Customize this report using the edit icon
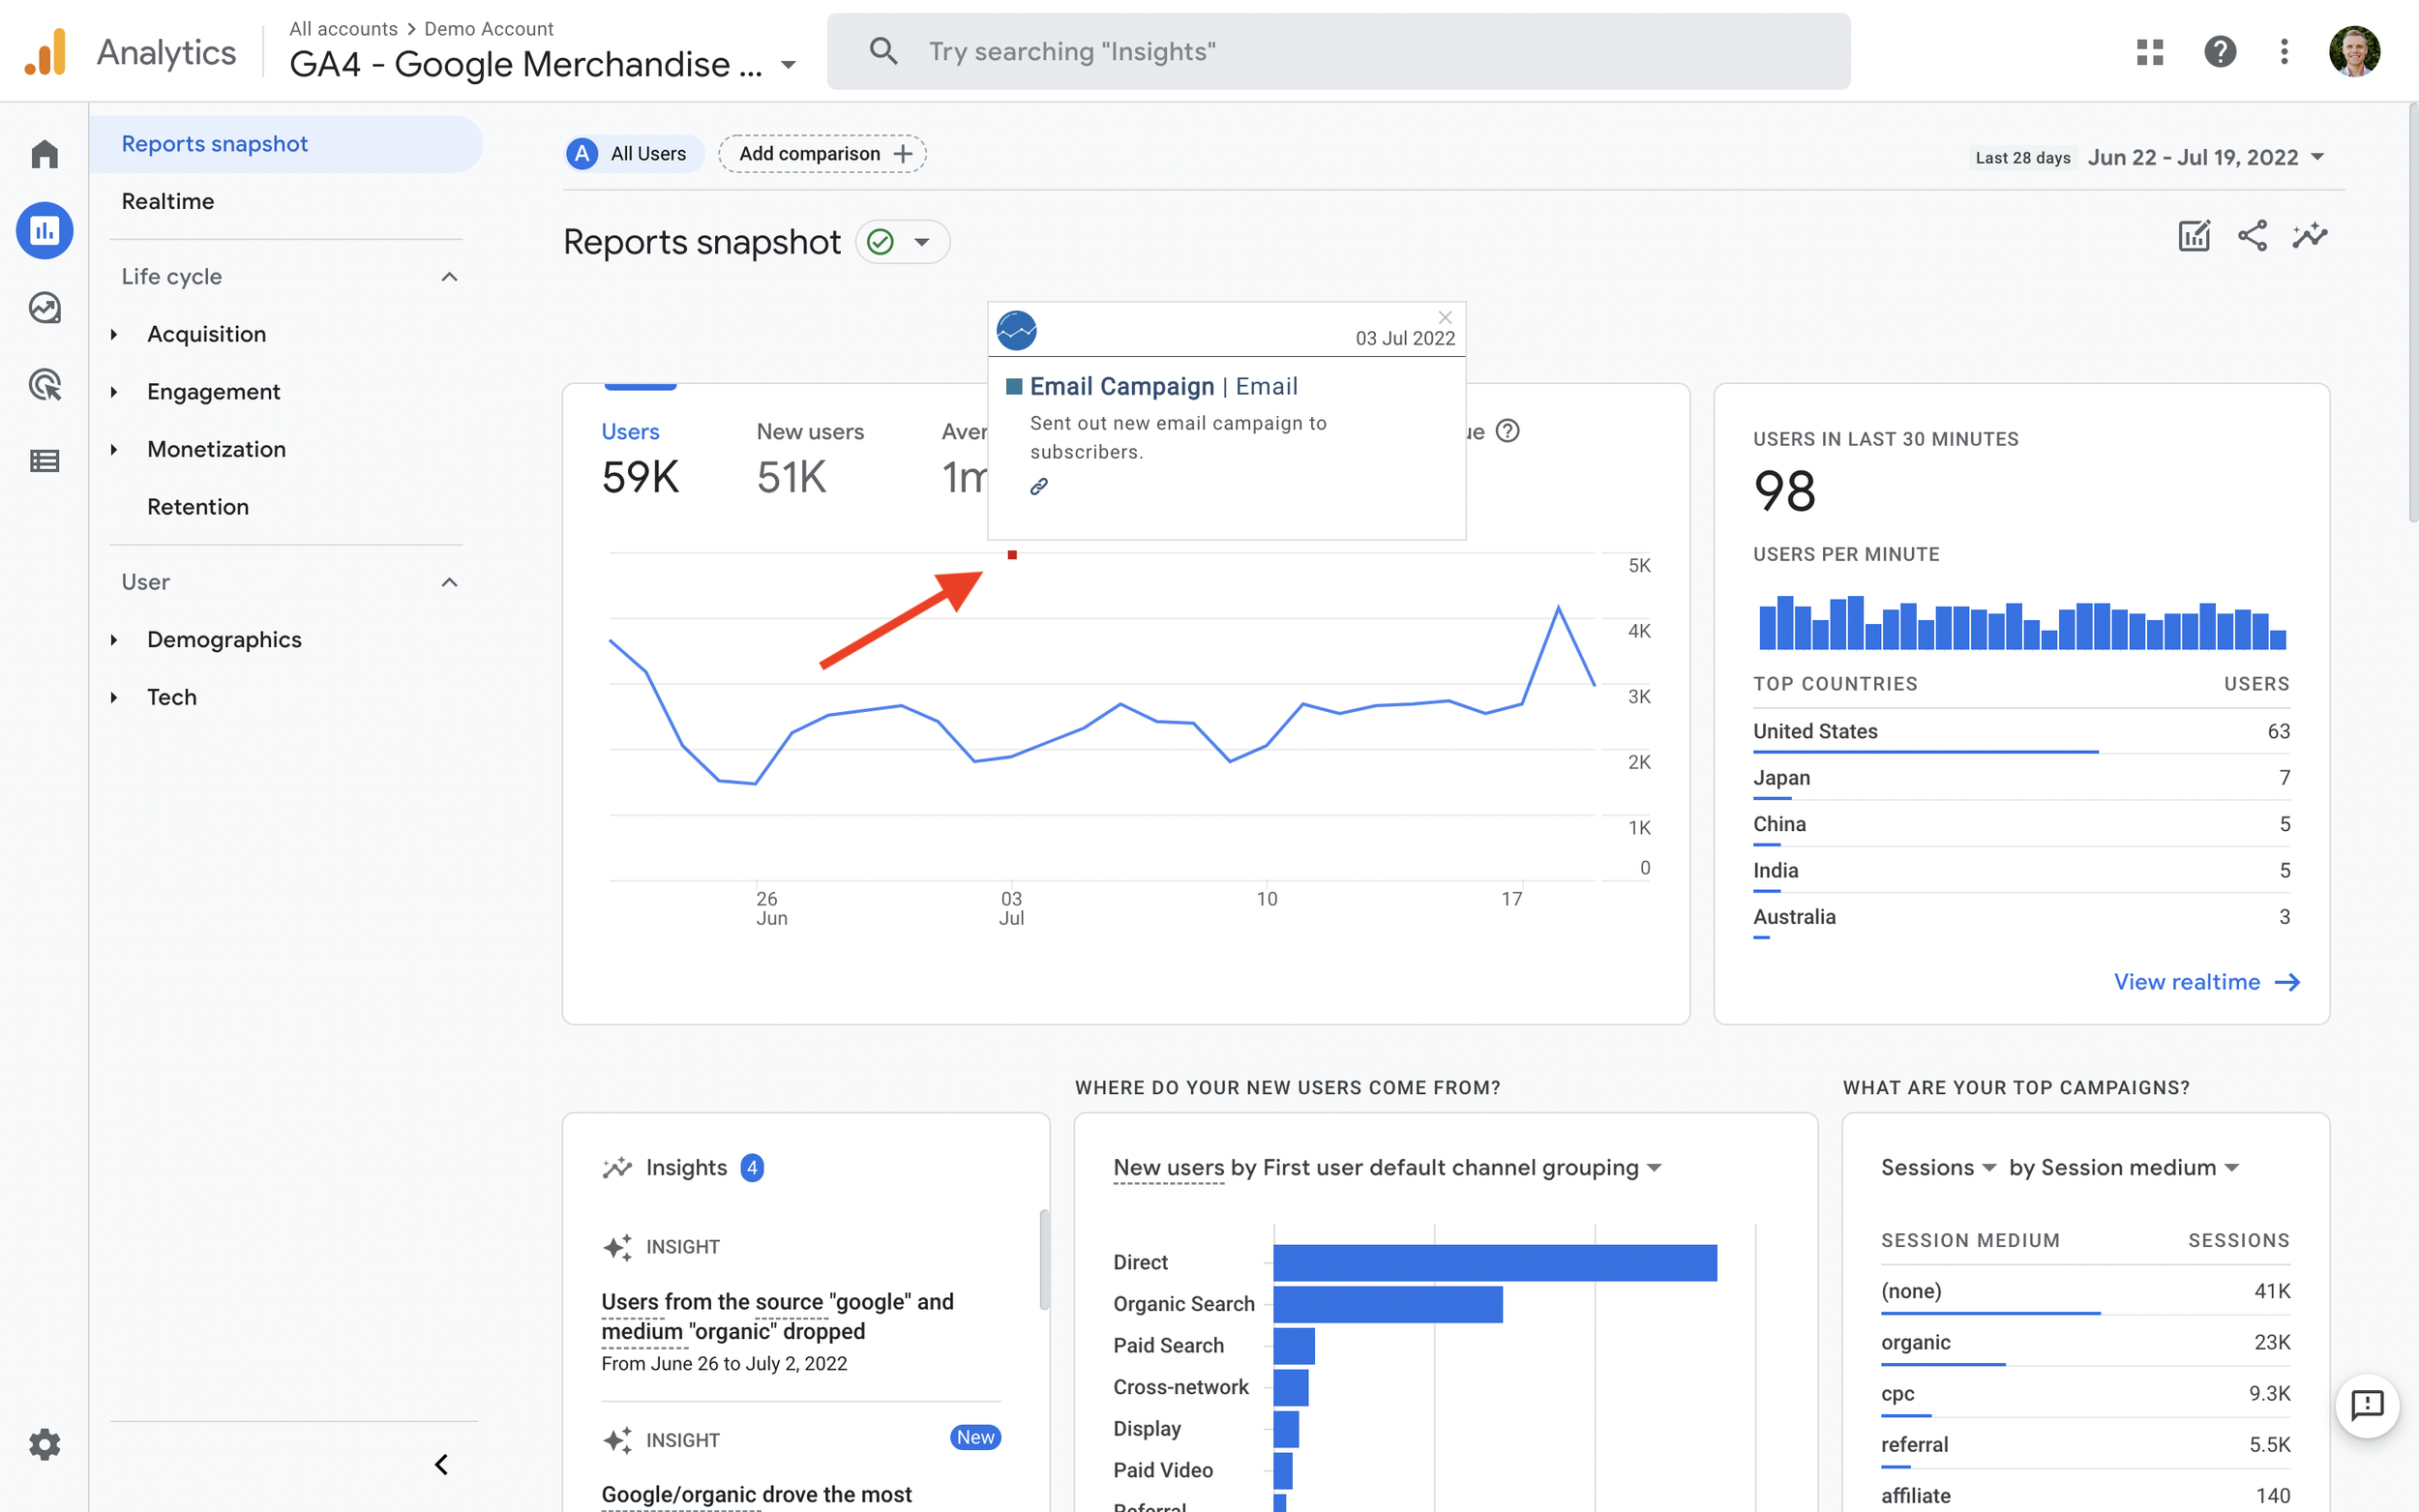2419x1512 pixels. [2194, 236]
